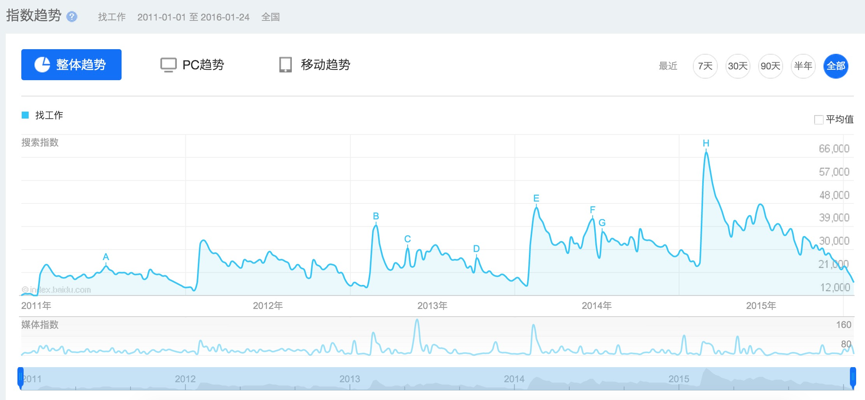Select the 90天 time range

[770, 66]
